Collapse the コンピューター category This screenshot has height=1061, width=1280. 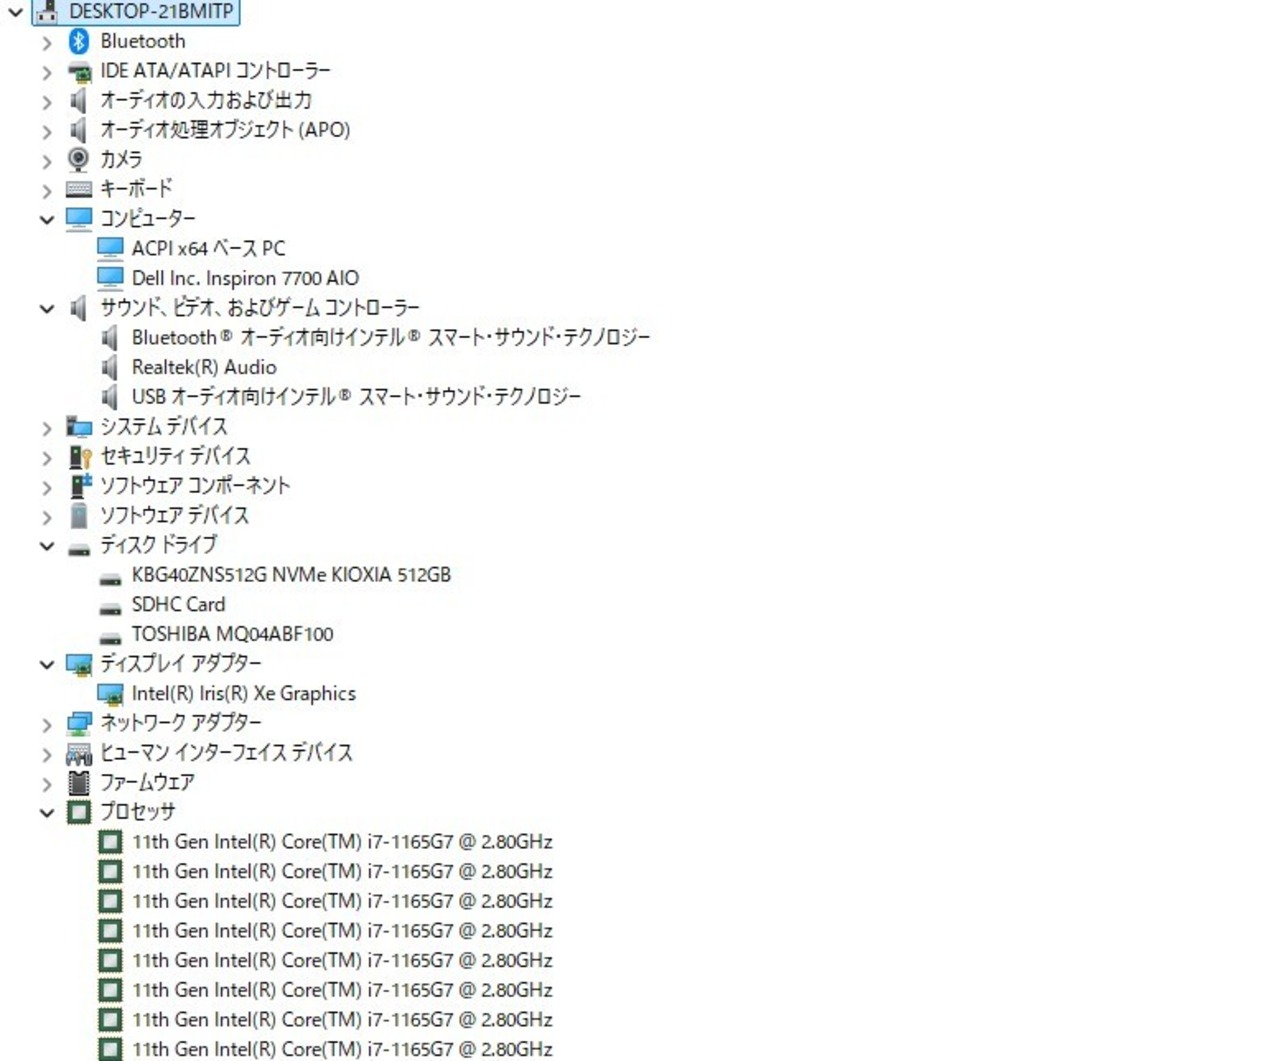(46, 219)
